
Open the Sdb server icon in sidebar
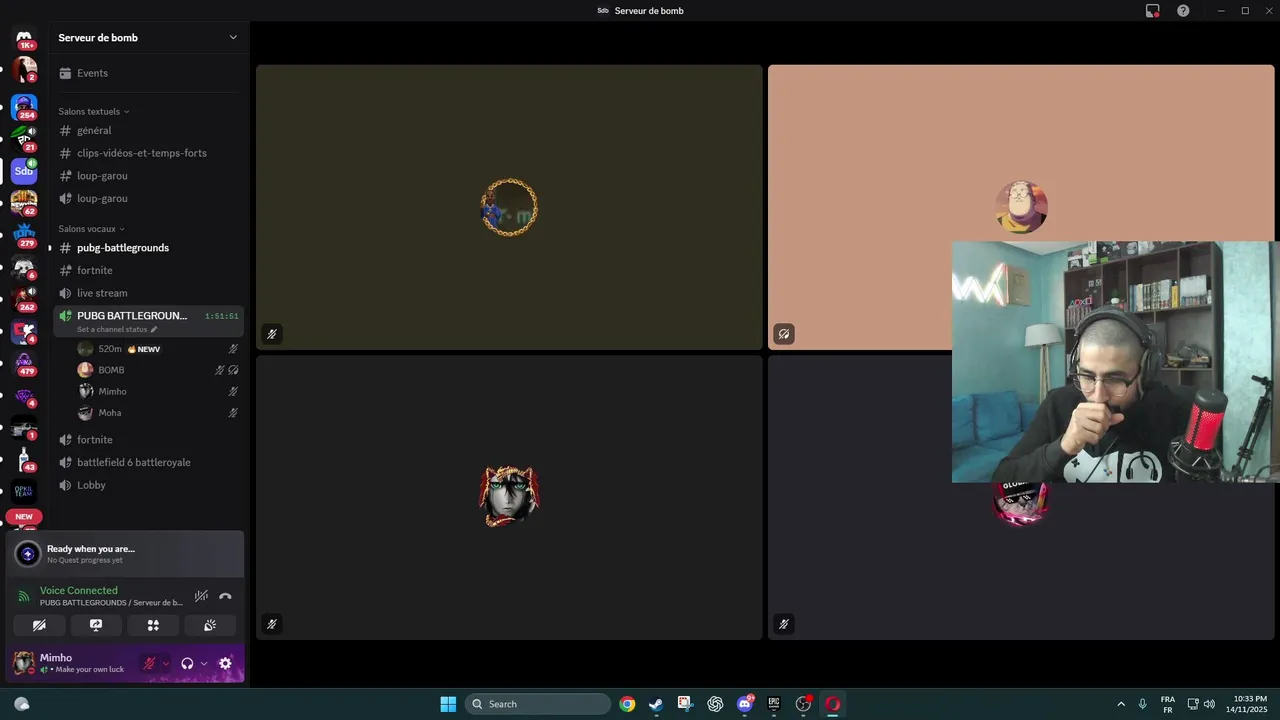coord(24,171)
